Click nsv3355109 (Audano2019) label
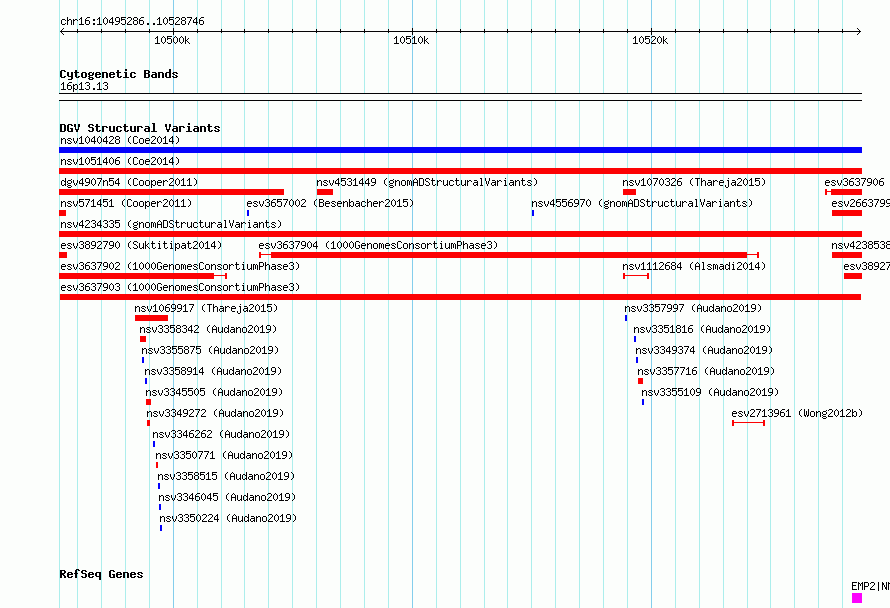The height and width of the screenshot is (608, 890). tap(710, 392)
